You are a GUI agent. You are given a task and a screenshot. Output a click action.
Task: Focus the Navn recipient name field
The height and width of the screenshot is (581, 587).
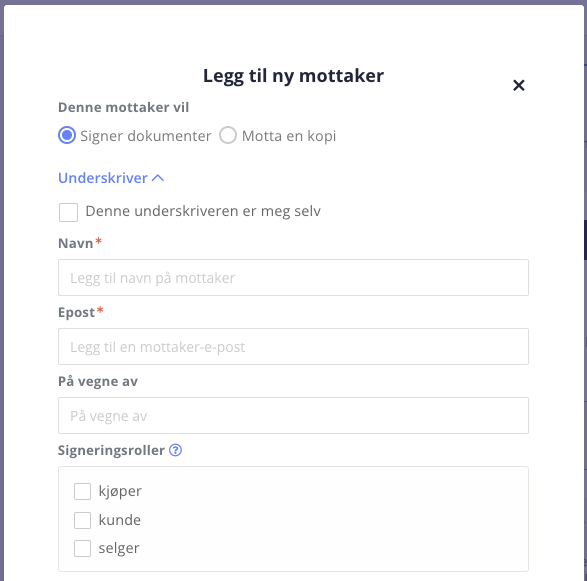(x=294, y=277)
